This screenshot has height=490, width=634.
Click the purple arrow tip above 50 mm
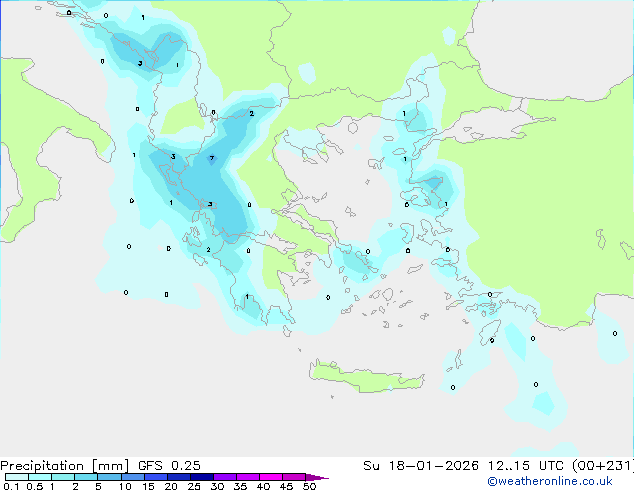point(317,477)
